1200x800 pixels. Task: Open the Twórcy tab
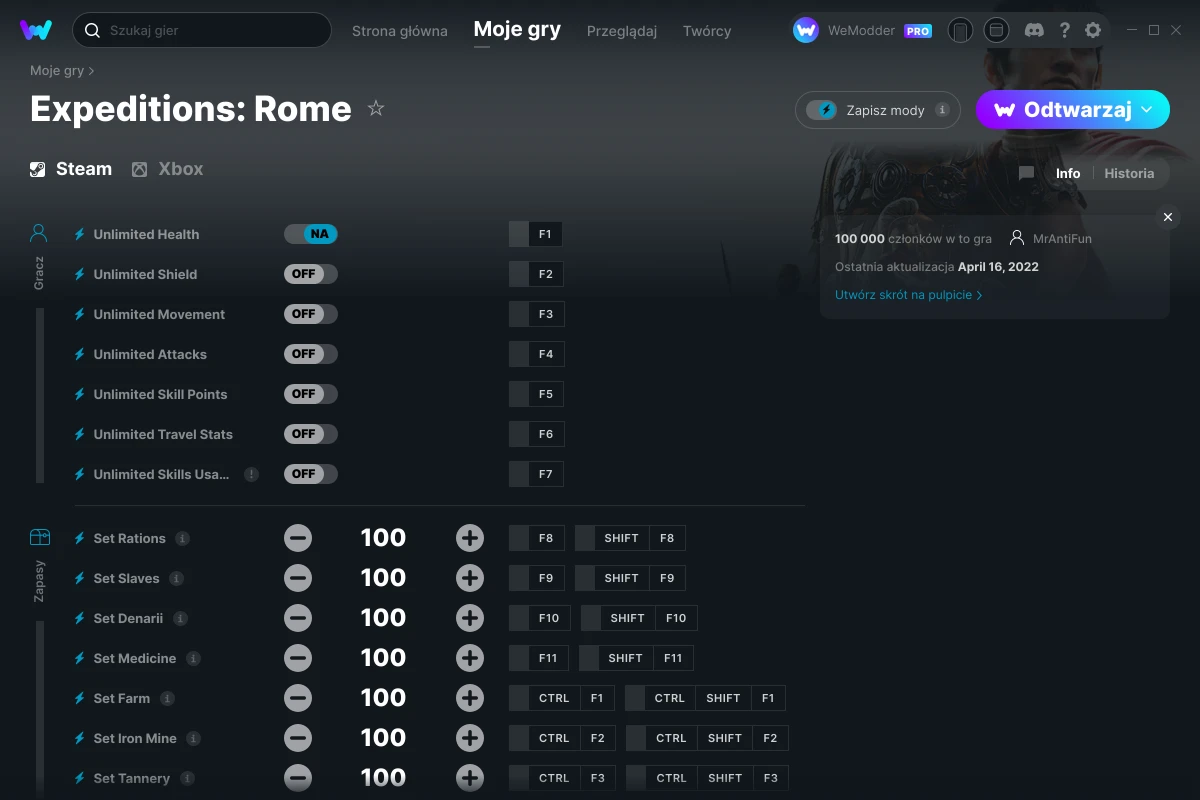click(707, 31)
